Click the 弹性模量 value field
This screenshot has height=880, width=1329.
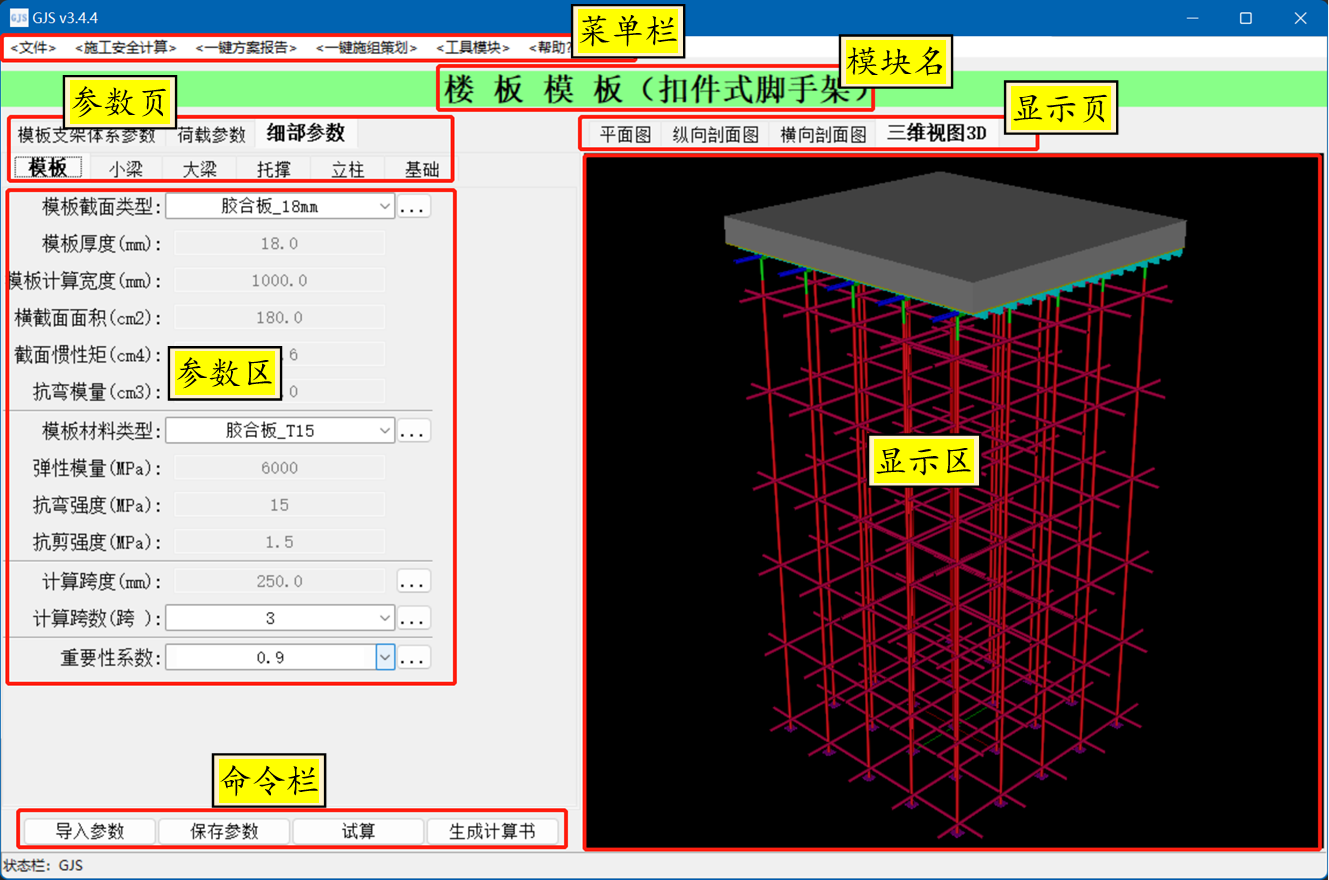[280, 468]
